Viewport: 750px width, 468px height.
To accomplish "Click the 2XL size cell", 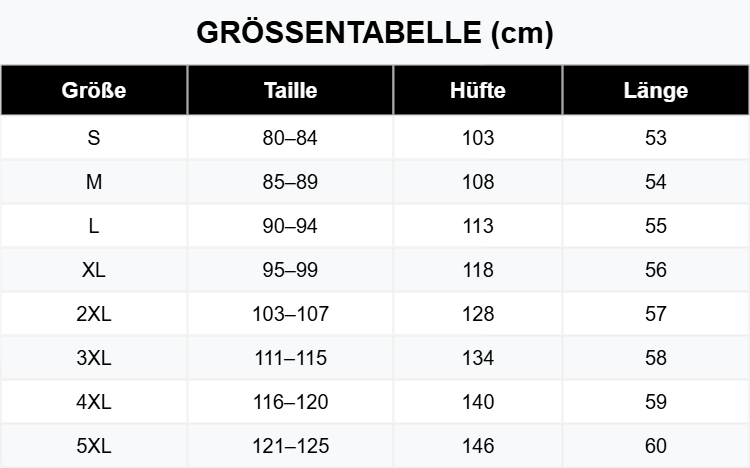I will pyautogui.click(x=94, y=314).
